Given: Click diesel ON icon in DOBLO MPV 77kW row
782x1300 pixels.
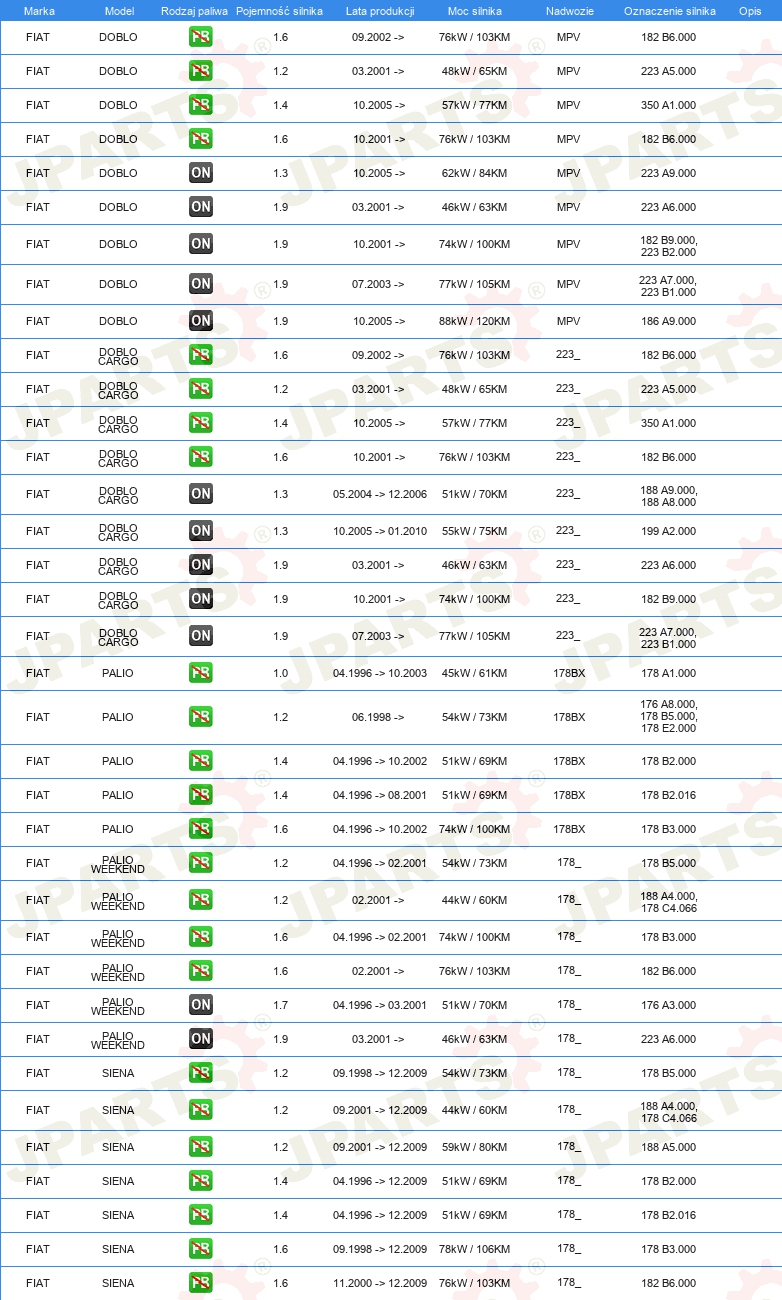Looking at the screenshot, I should (x=201, y=284).
